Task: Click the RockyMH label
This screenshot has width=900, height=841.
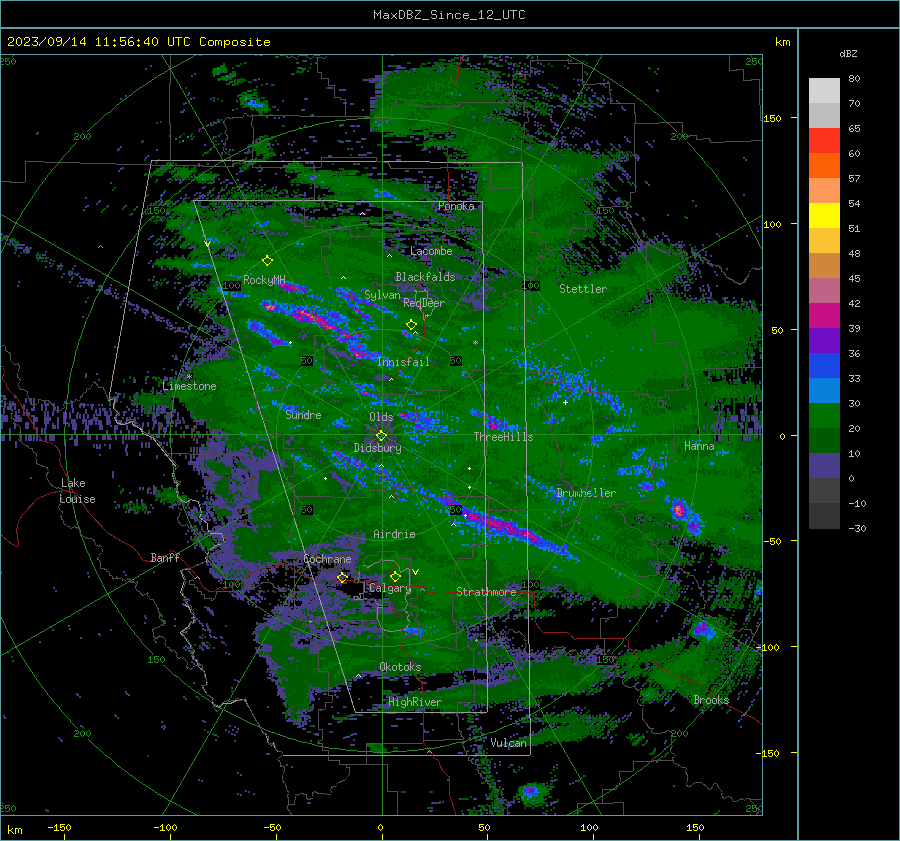Action: coord(264,280)
